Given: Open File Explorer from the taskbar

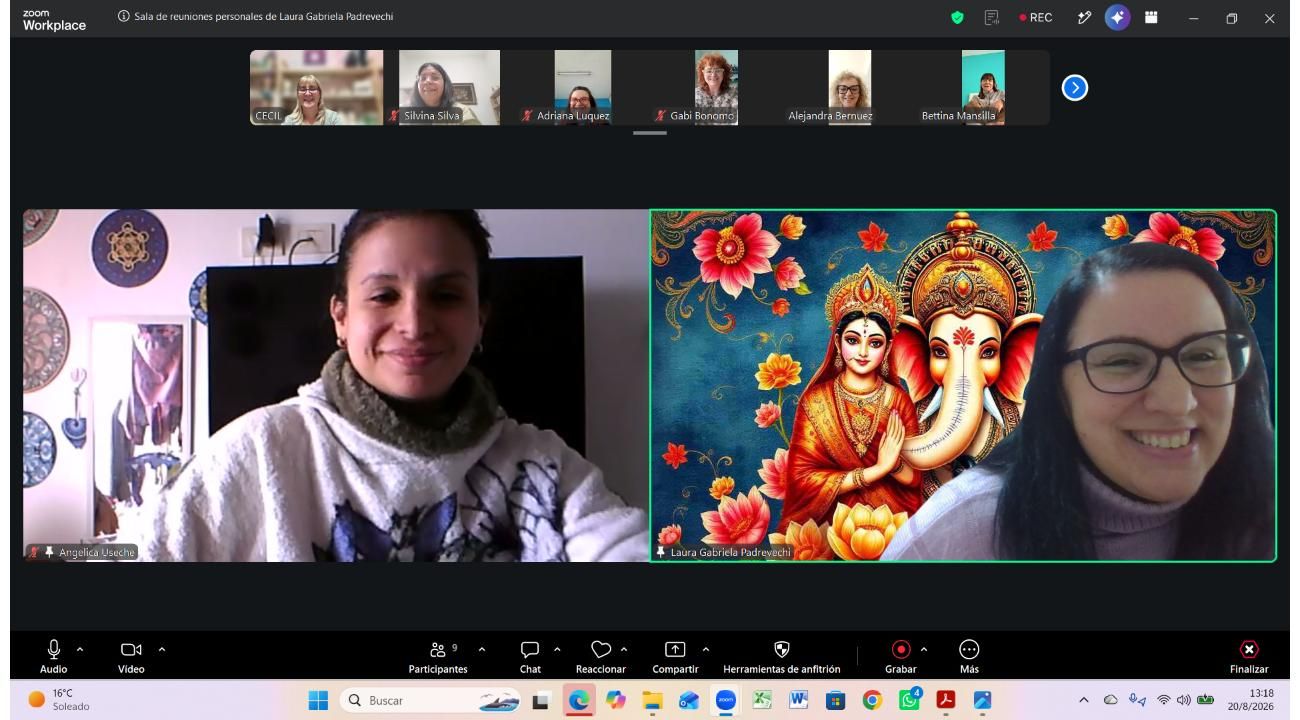Looking at the screenshot, I should [x=652, y=700].
